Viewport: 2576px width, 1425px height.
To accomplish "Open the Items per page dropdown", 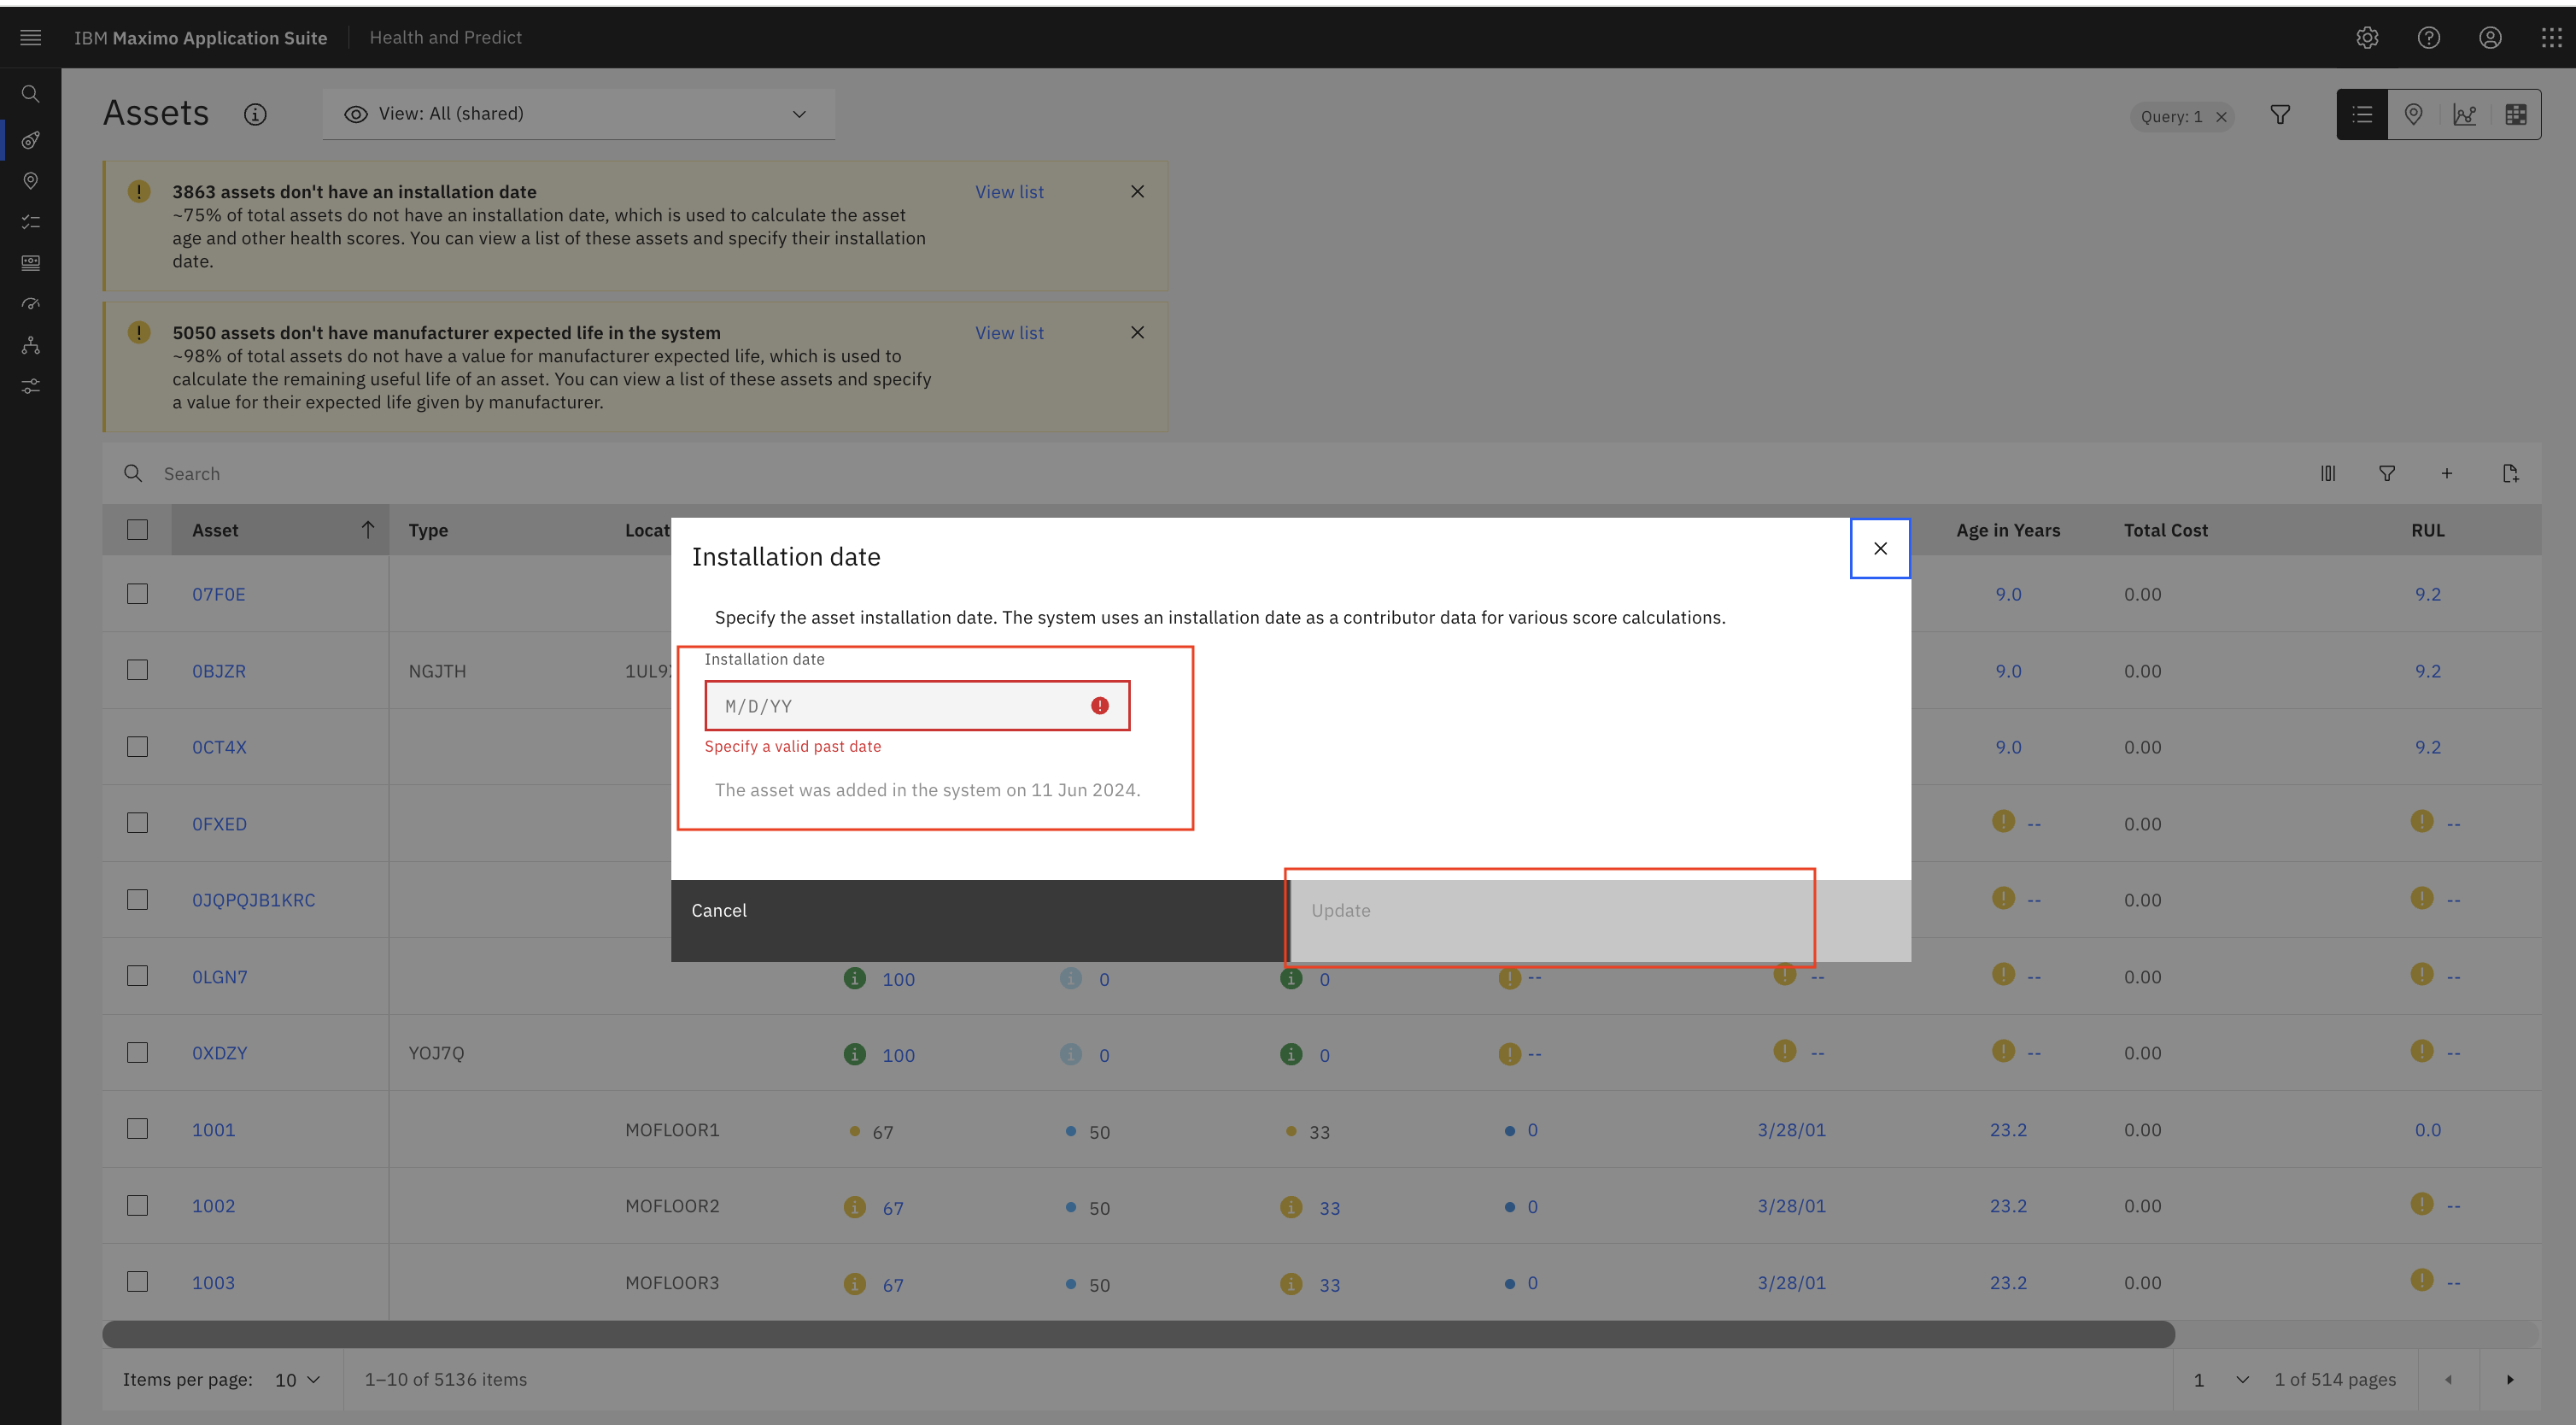I will coord(297,1380).
